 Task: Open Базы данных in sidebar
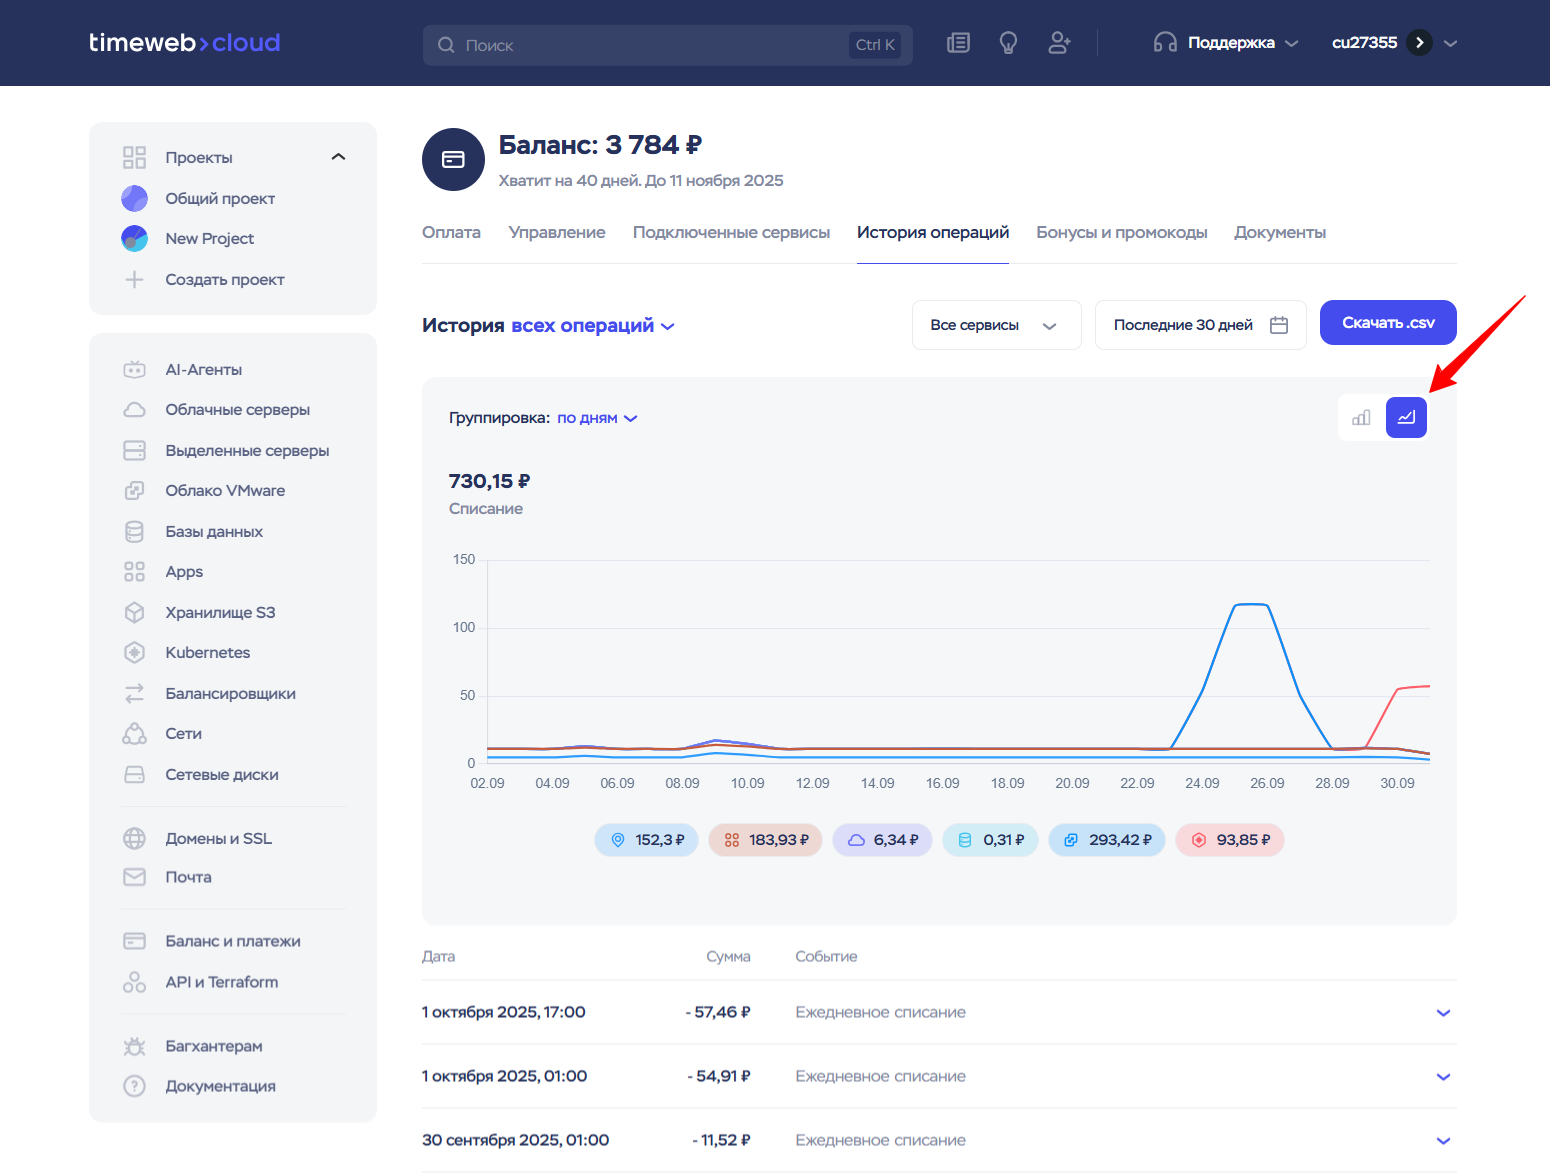pos(213,532)
